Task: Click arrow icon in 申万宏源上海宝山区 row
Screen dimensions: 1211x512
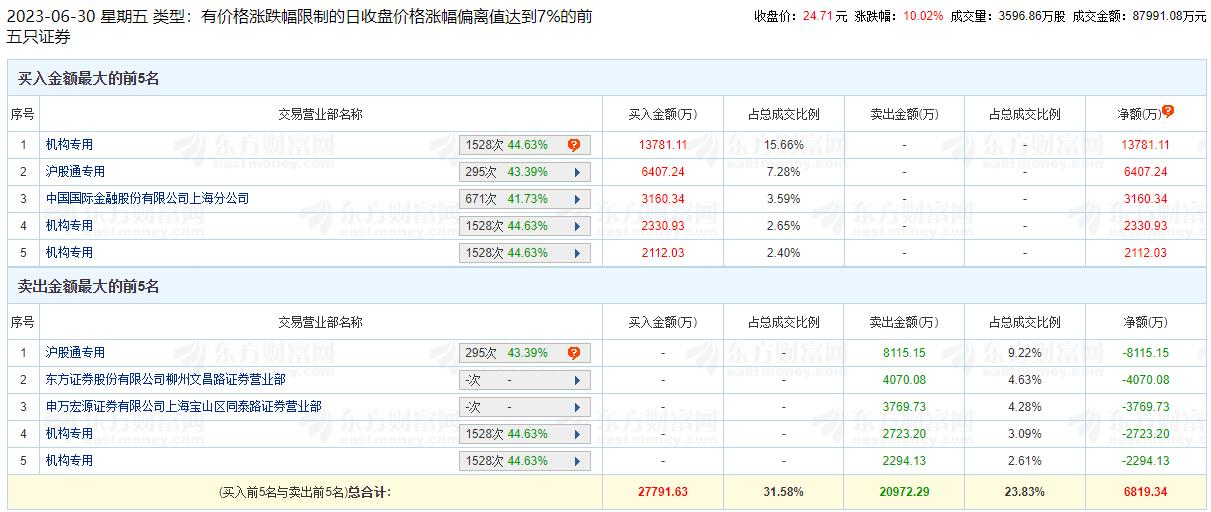Action: click(577, 407)
